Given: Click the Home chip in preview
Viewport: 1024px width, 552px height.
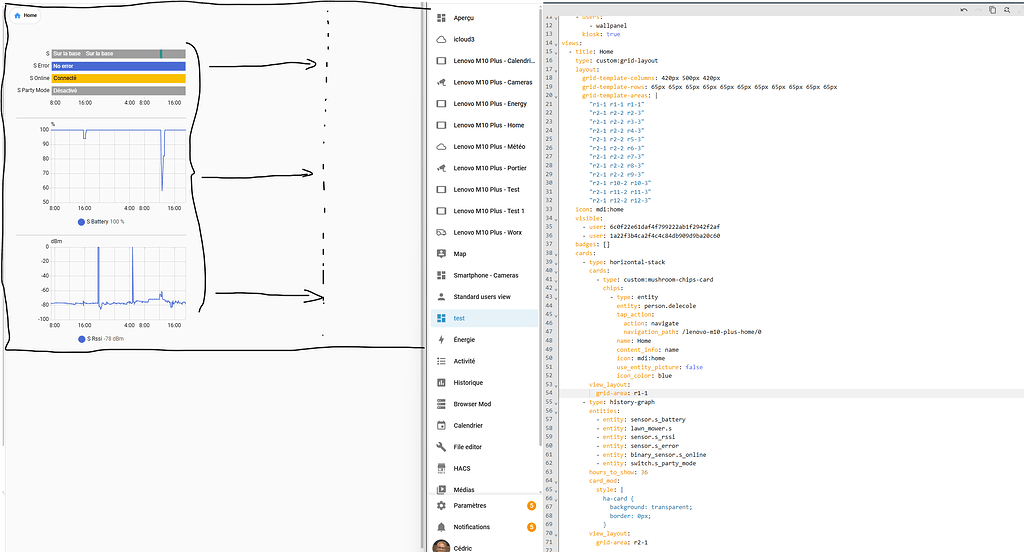Looking at the screenshot, I should pyautogui.click(x=26, y=15).
